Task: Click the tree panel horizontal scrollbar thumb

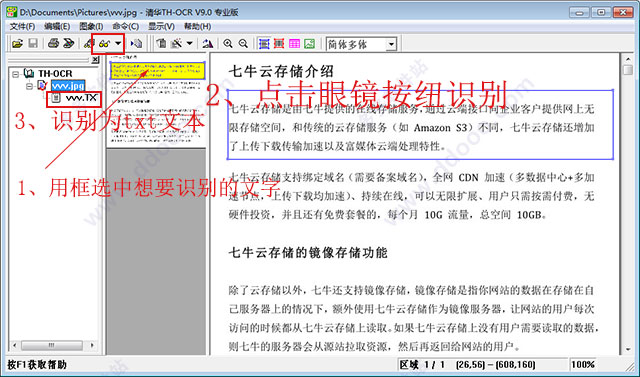Action: point(52,346)
